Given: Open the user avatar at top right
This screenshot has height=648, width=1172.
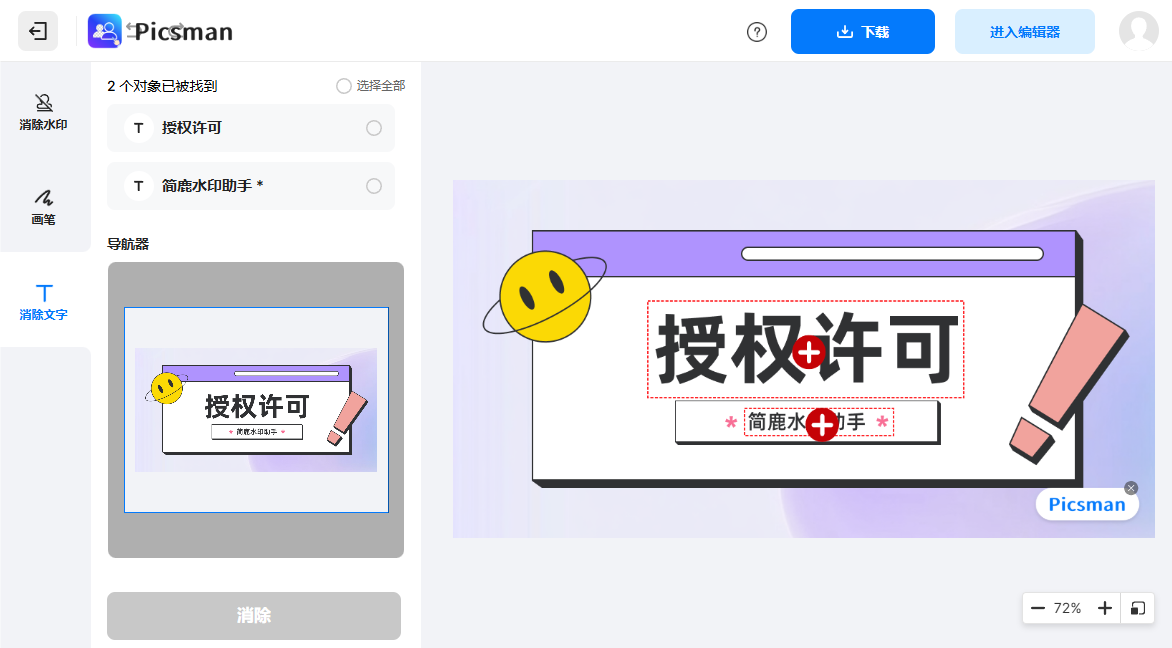Looking at the screenshot, I should [x=1137, y=31].
